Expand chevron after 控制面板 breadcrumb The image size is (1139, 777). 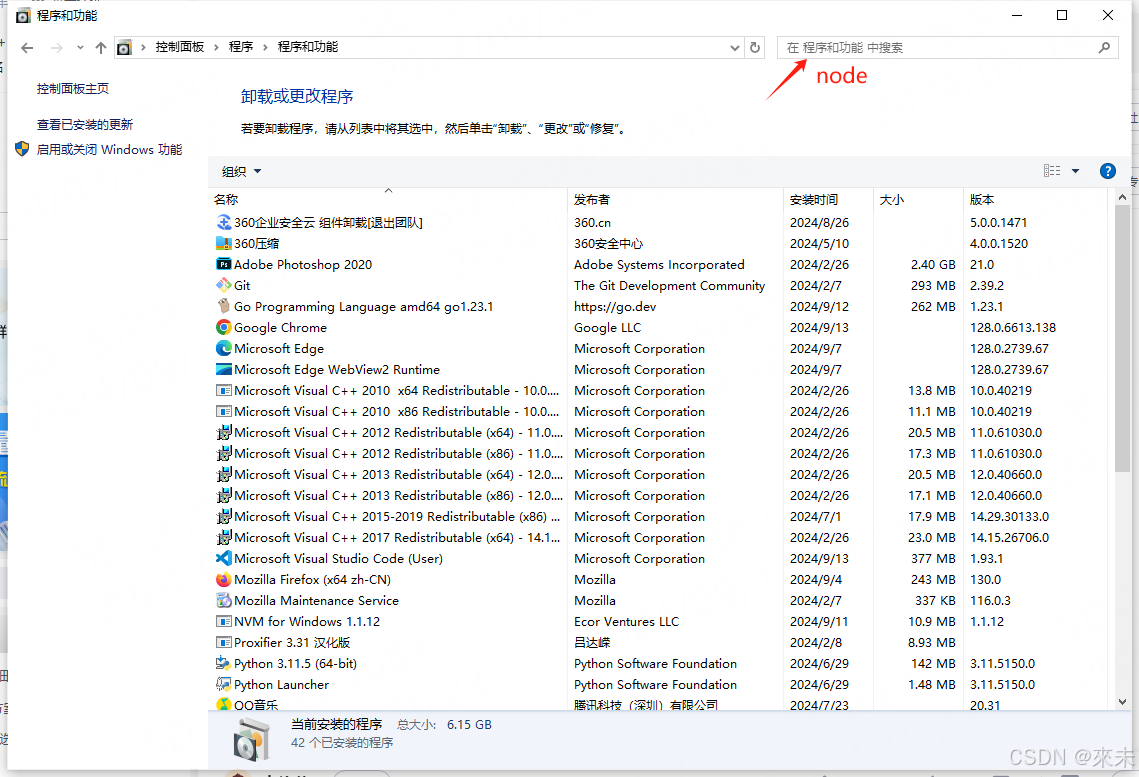[x=216, y=47]
